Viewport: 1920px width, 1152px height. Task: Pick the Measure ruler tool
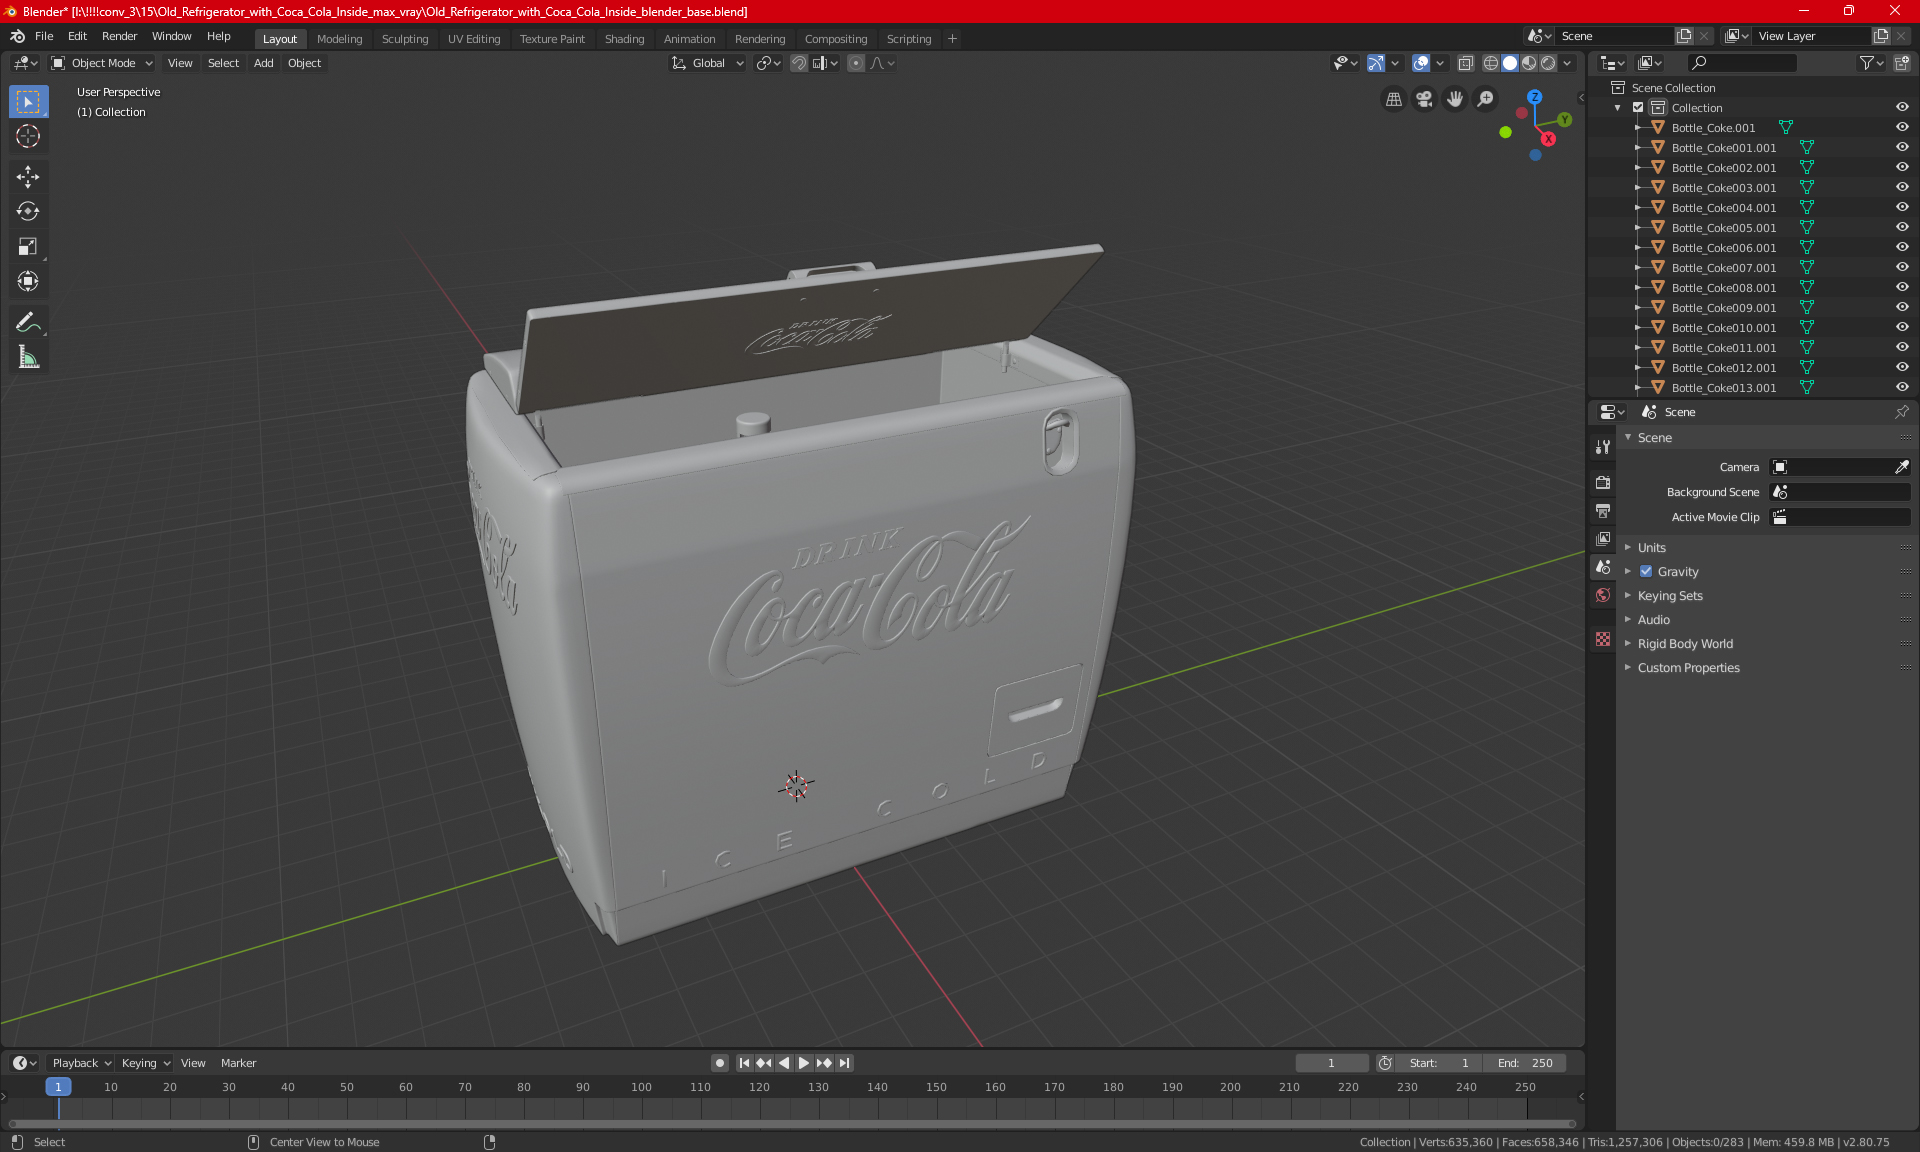pos(28,357)
